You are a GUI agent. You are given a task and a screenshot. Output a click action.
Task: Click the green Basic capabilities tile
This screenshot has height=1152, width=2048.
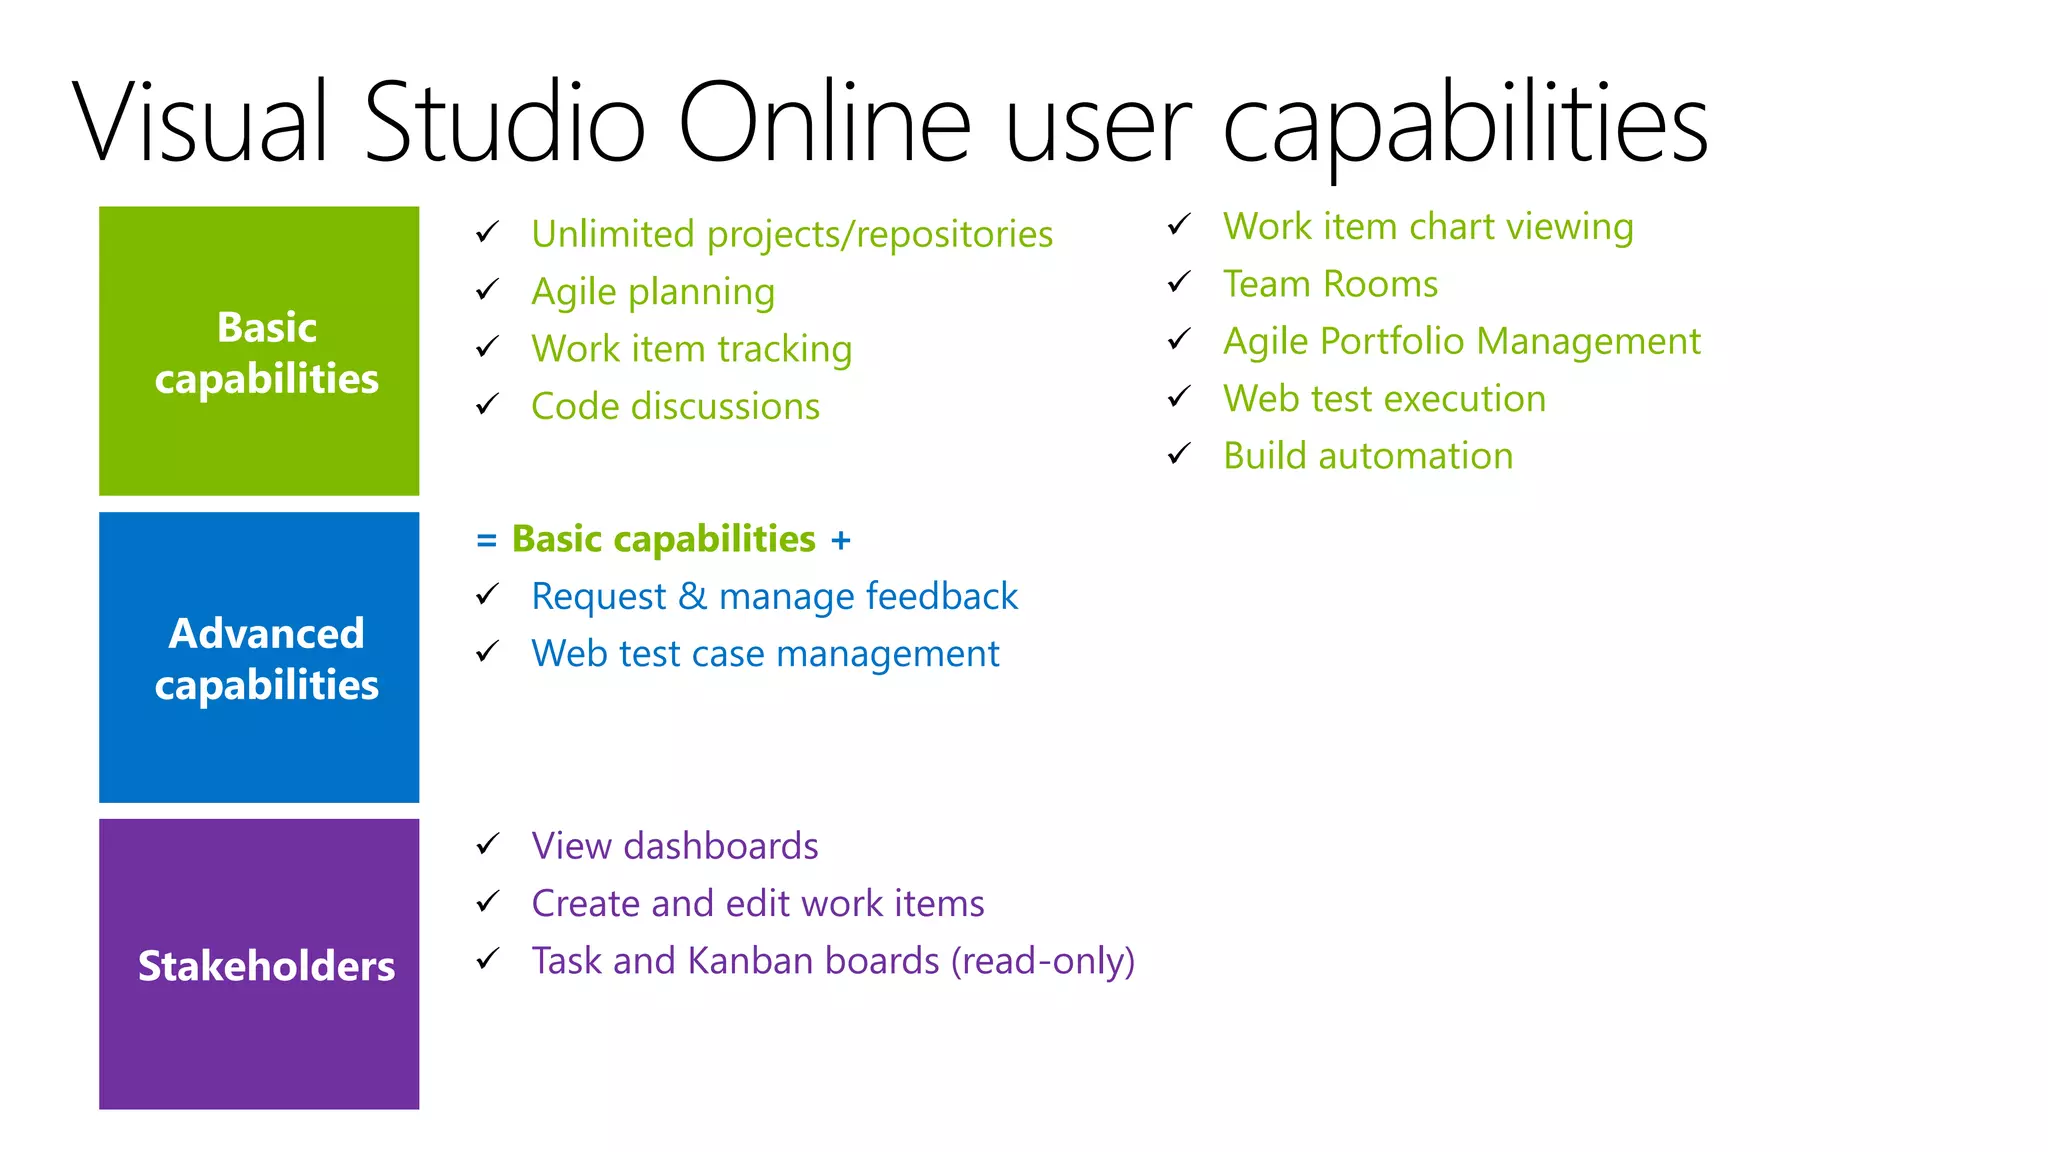(259, 351)
